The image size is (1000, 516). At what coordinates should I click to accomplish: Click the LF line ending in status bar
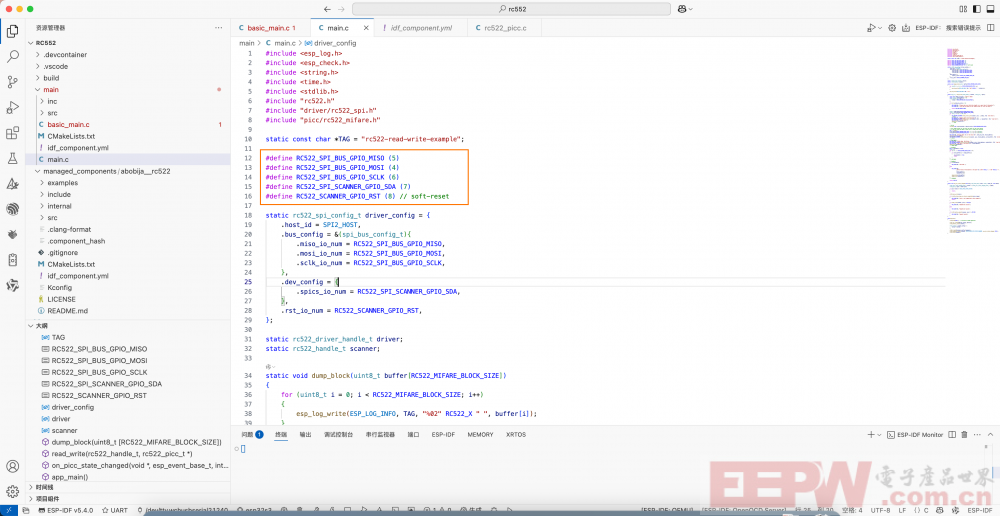click(902, 511)
